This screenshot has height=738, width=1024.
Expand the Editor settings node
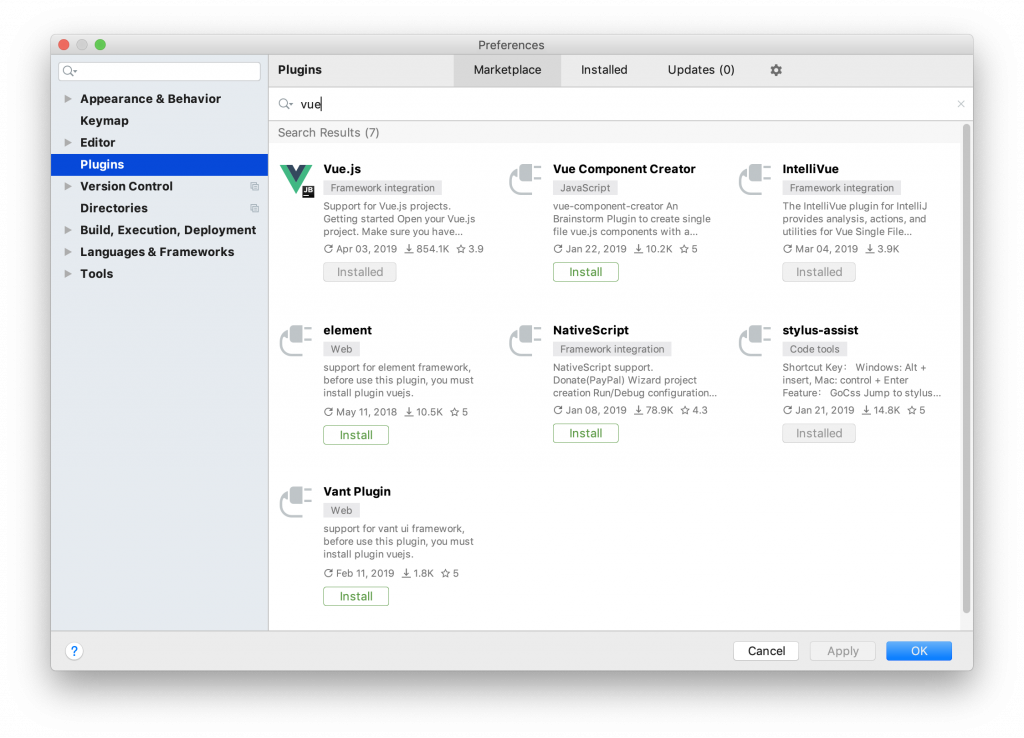(68, 142)
